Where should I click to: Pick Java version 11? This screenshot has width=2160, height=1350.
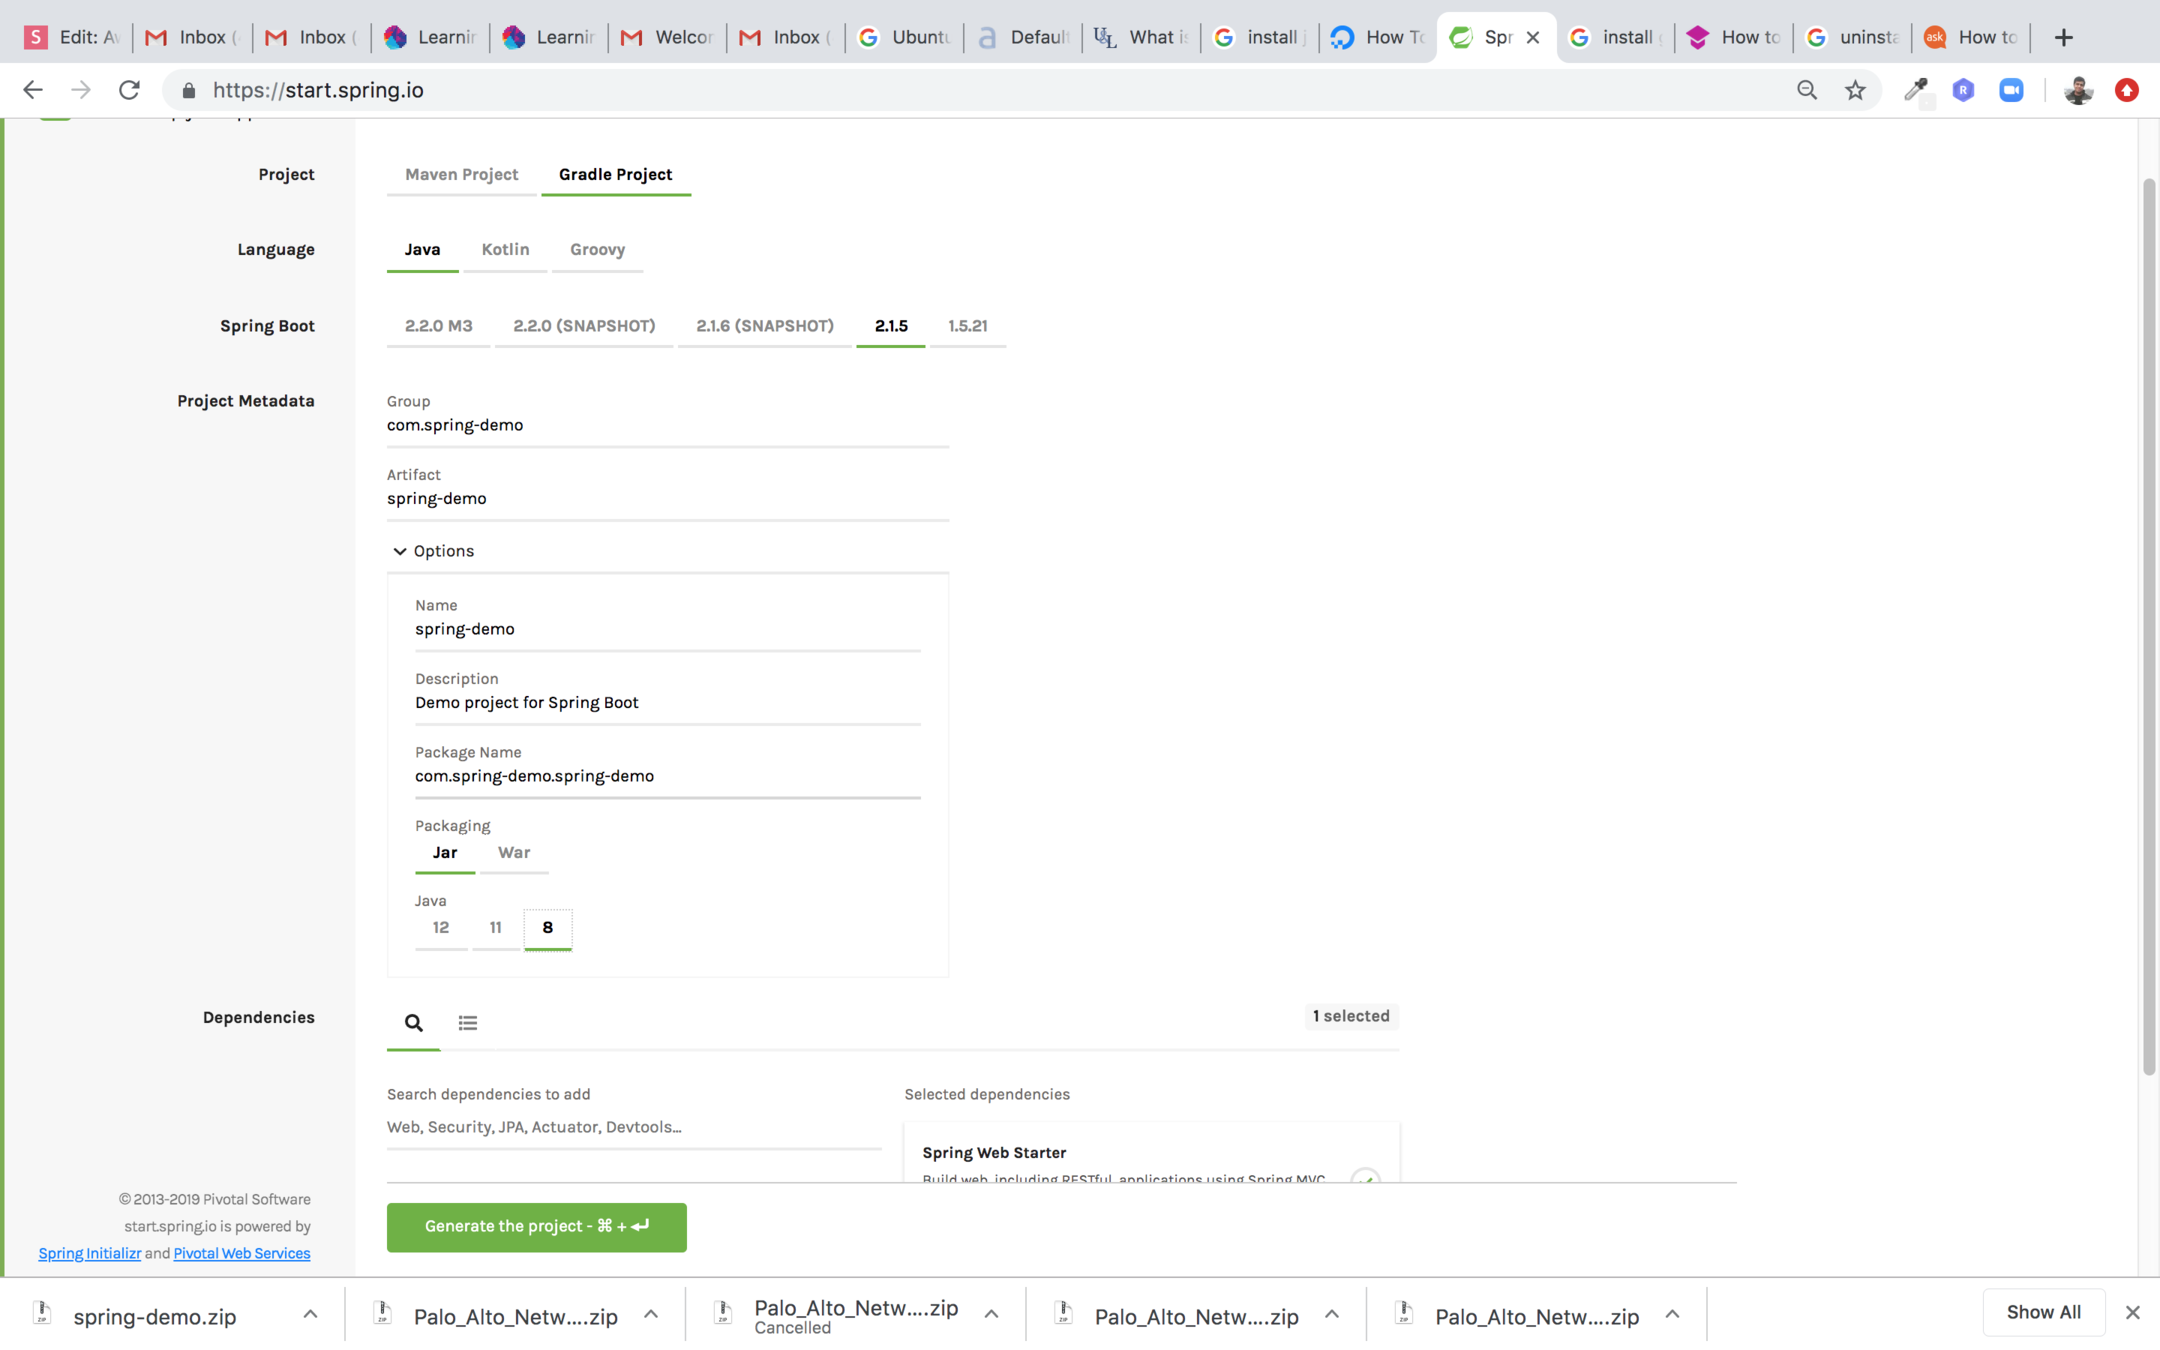495,927
